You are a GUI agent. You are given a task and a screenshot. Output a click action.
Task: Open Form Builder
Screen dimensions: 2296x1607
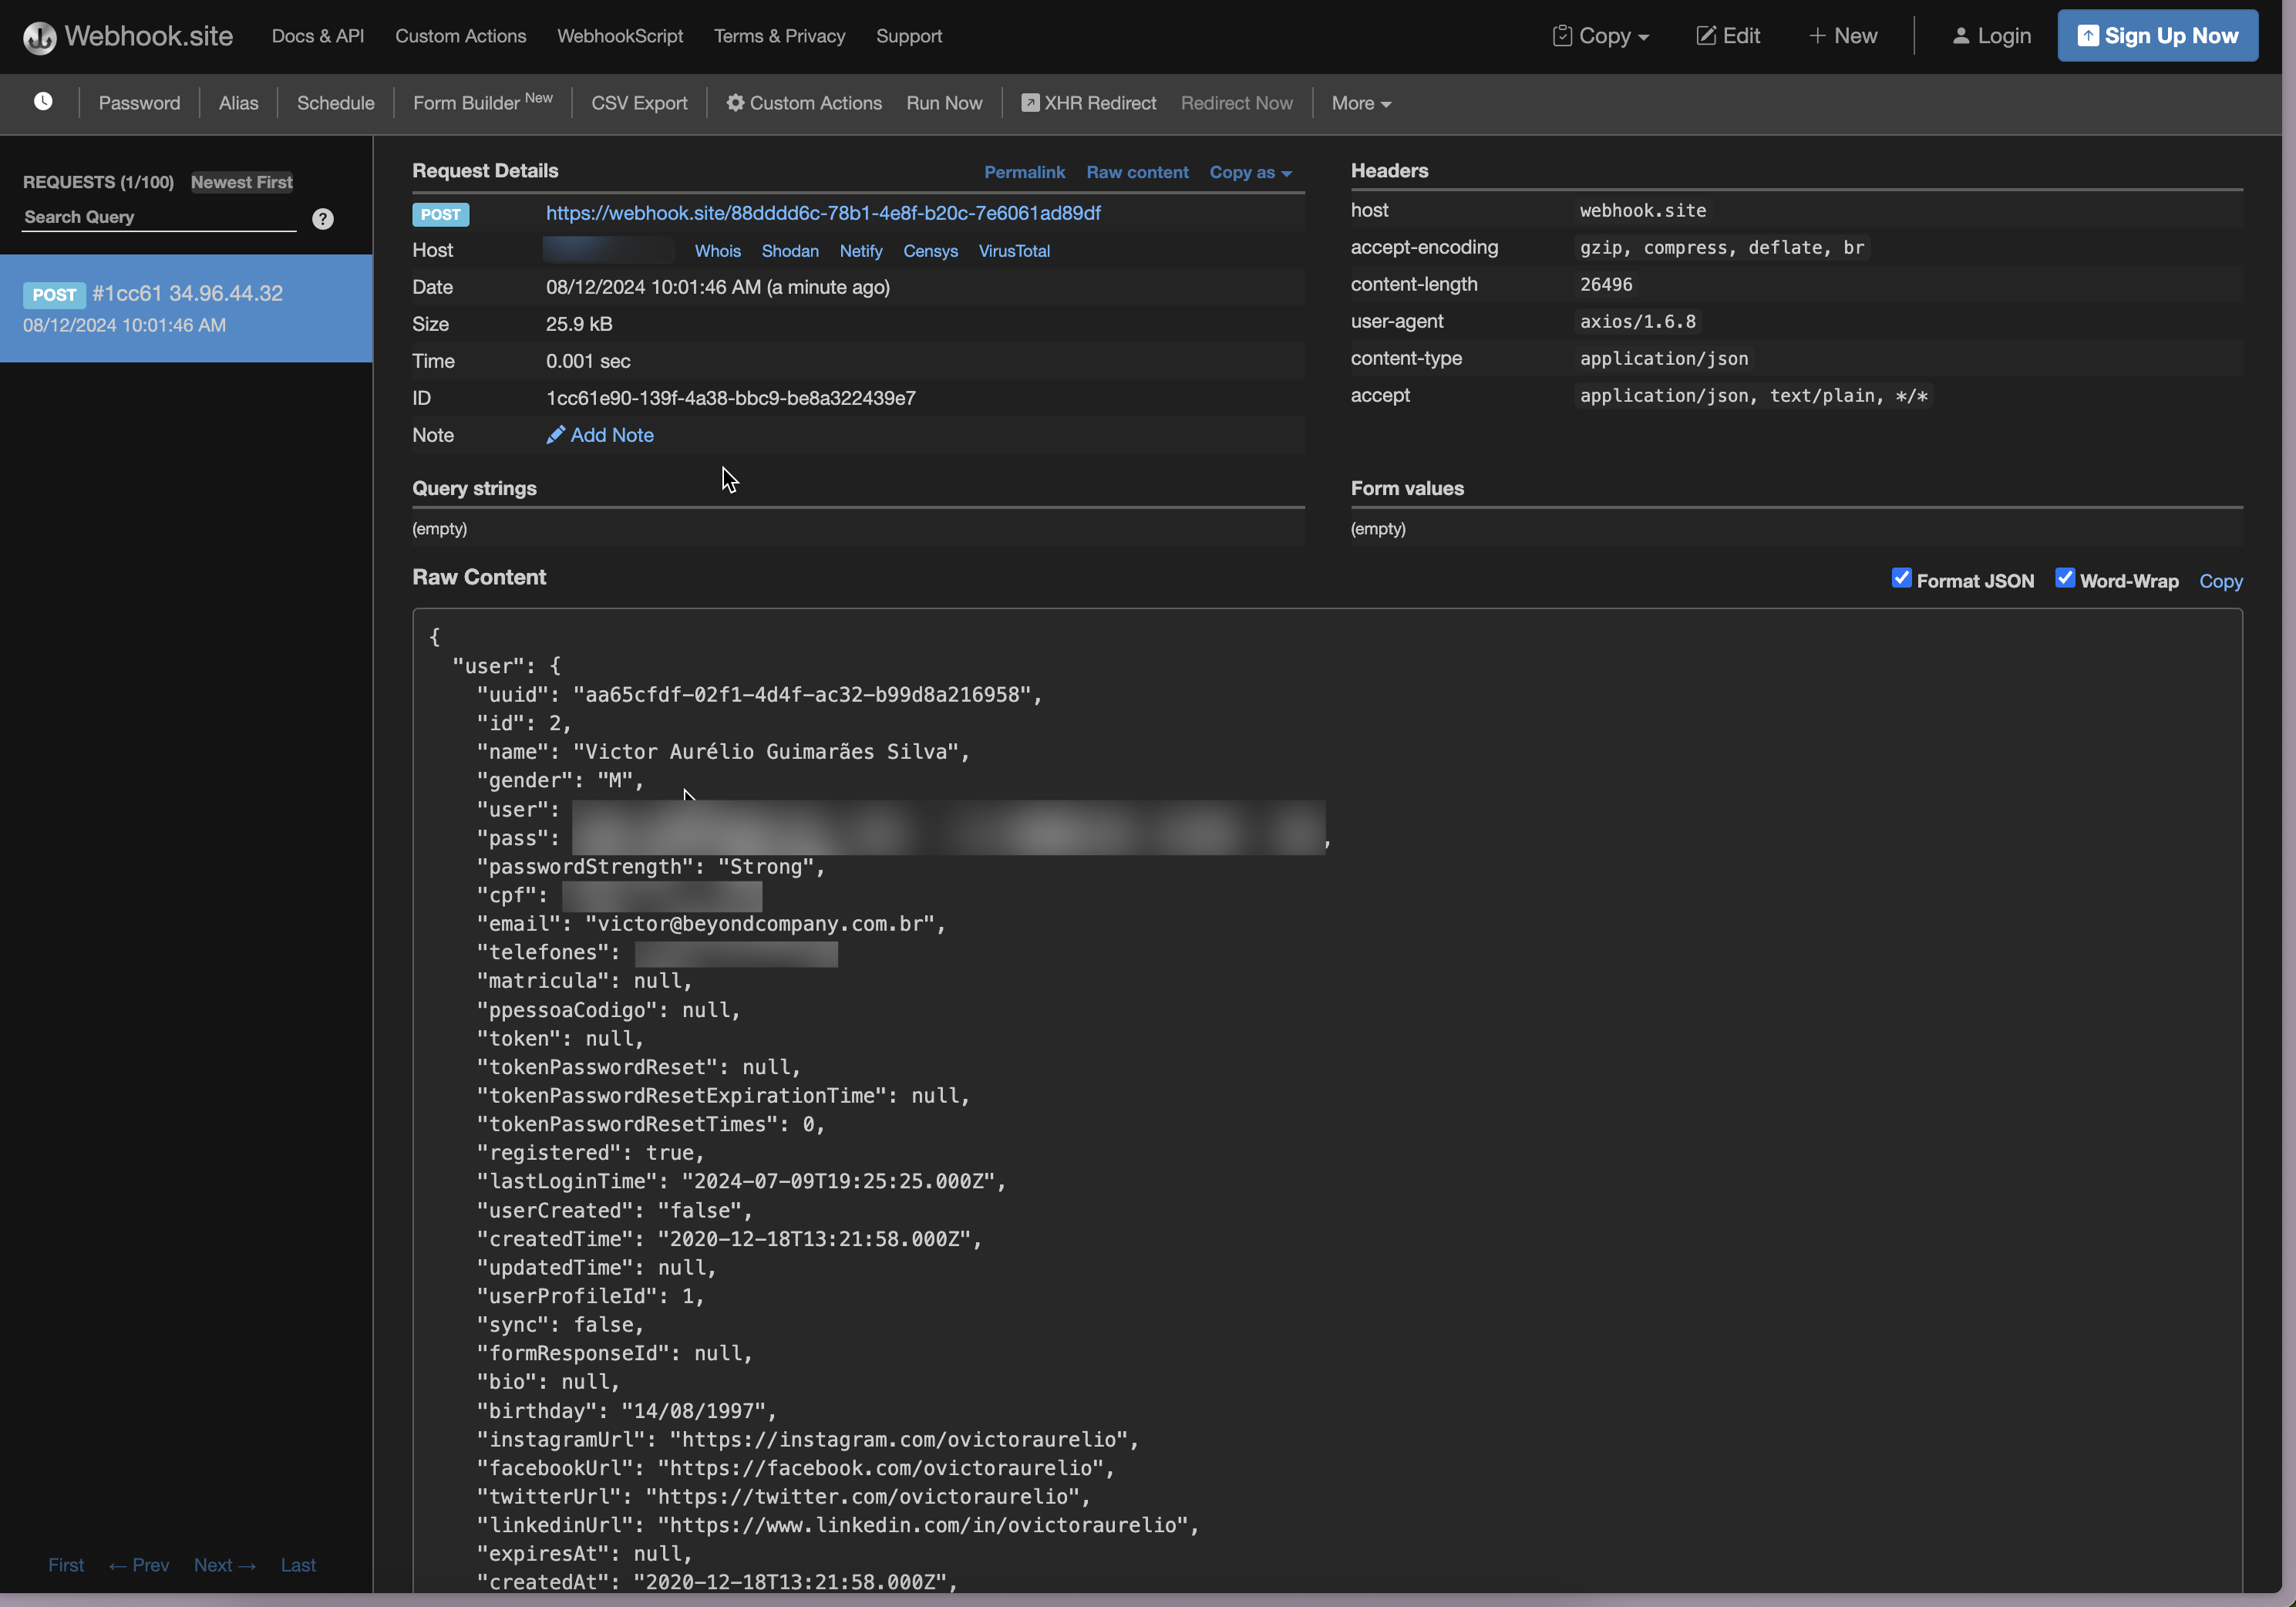483,102
